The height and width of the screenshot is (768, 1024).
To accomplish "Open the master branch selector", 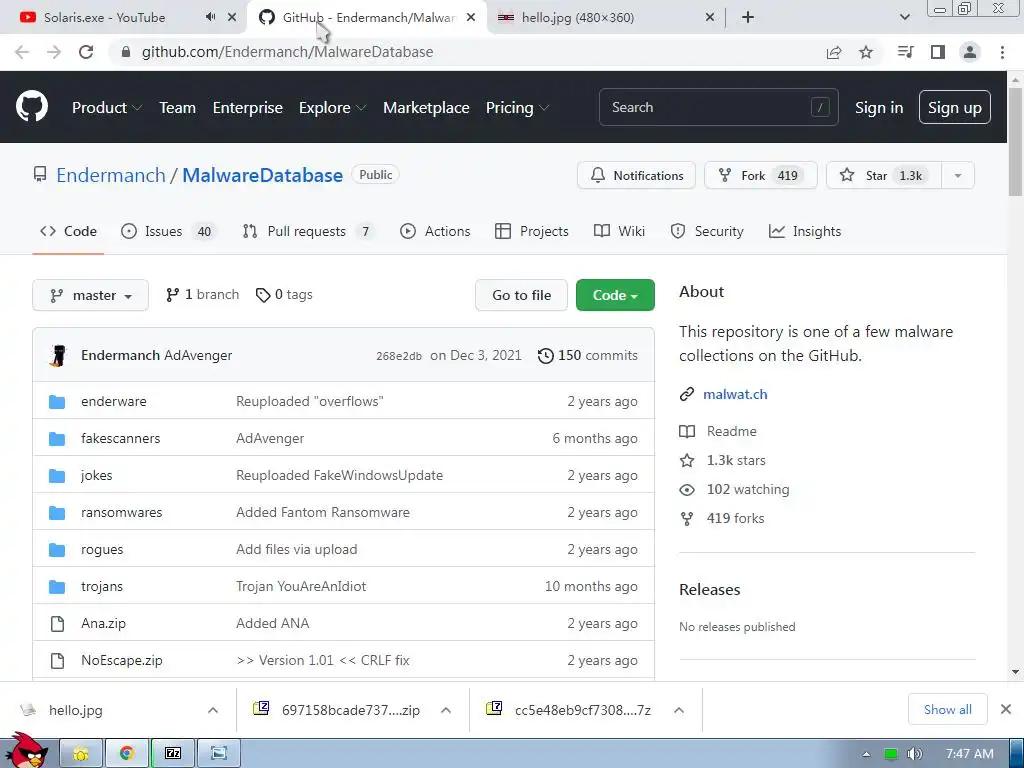I will [90, 295].
